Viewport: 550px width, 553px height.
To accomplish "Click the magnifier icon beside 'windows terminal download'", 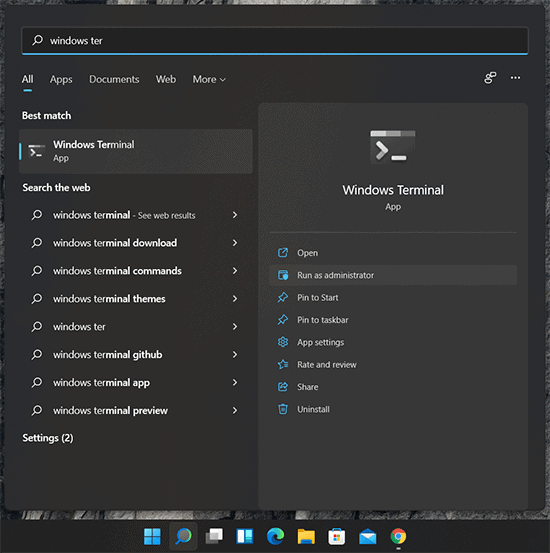I will (x=37, y=243).
